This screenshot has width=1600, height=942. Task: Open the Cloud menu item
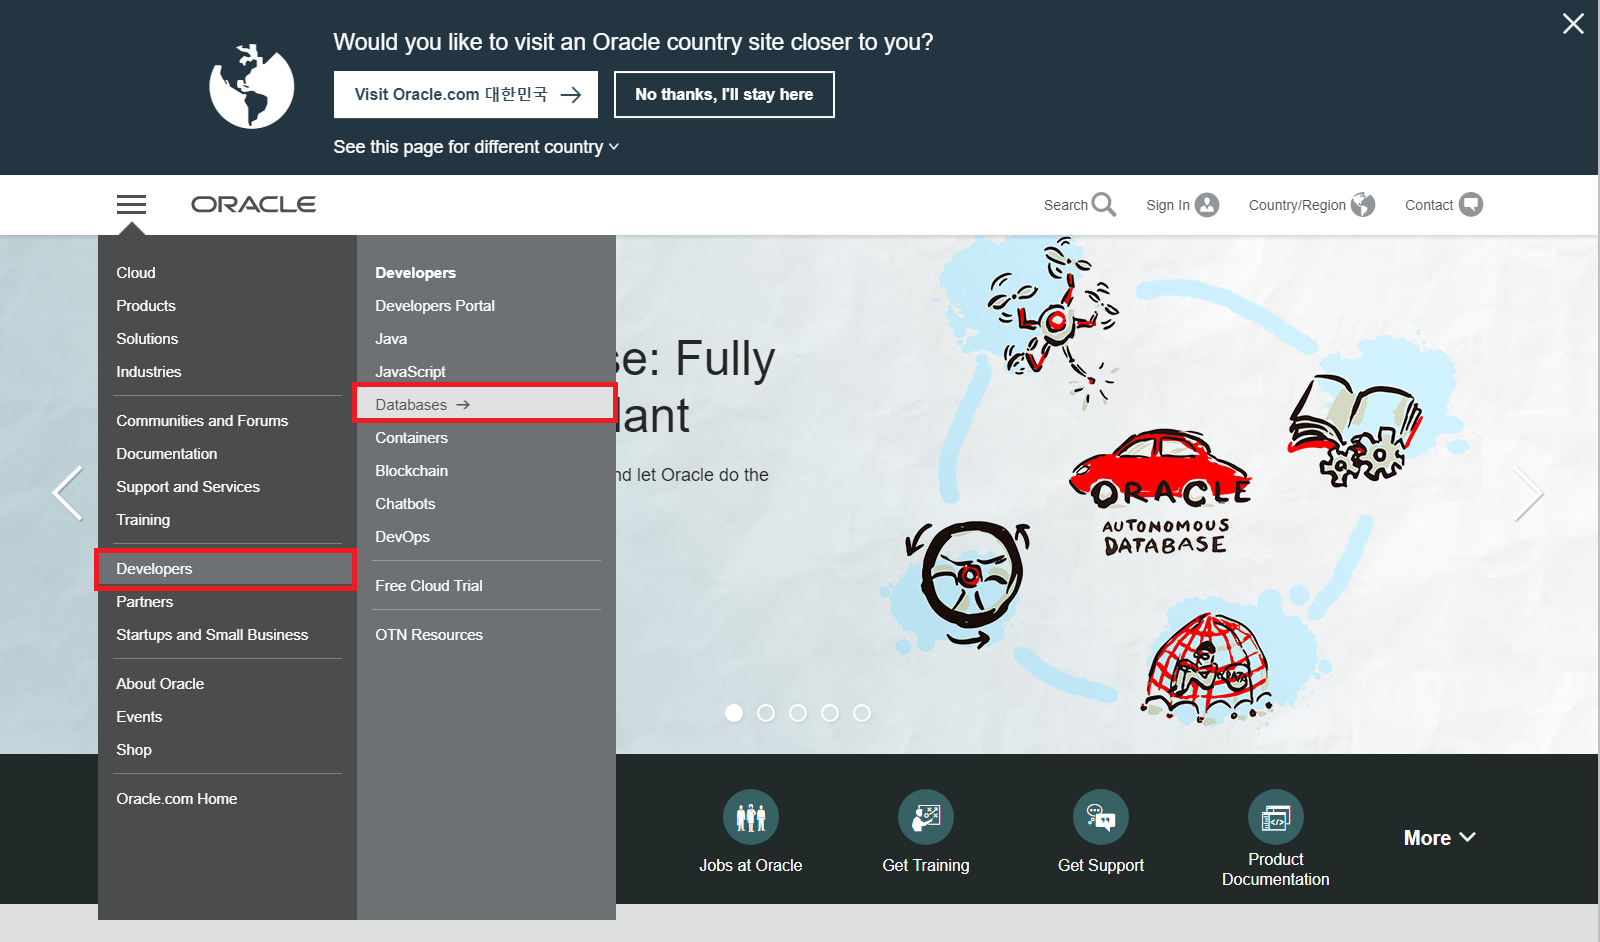[x=136, y=272]
